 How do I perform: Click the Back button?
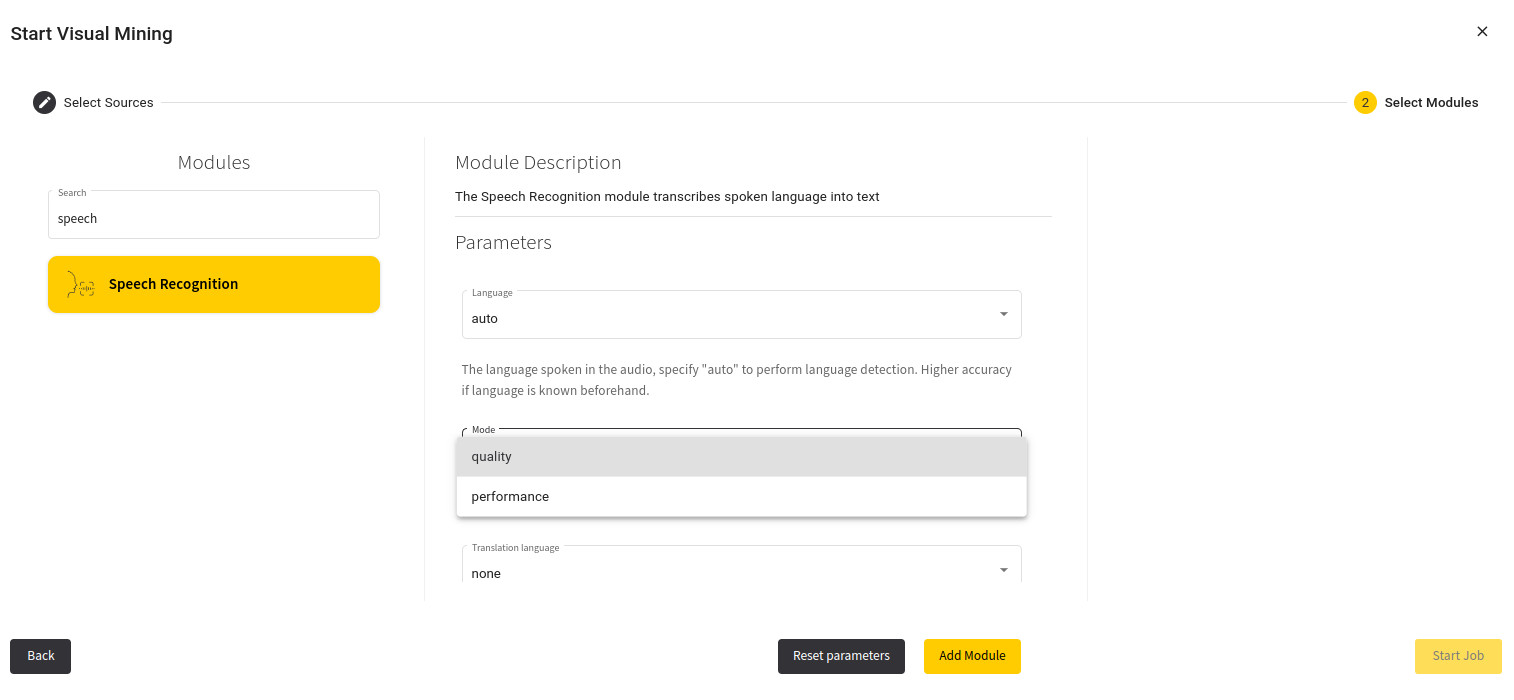coord(41,656)
